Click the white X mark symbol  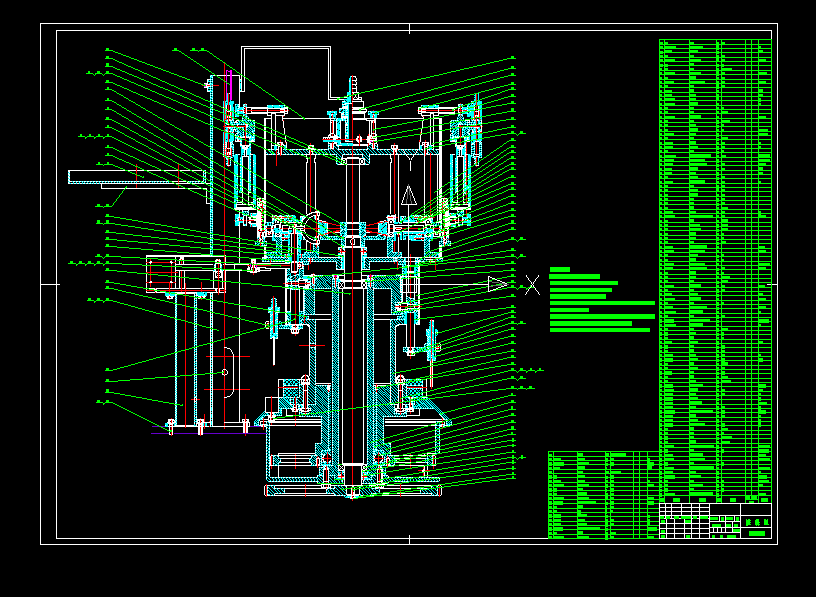(533, 284)
